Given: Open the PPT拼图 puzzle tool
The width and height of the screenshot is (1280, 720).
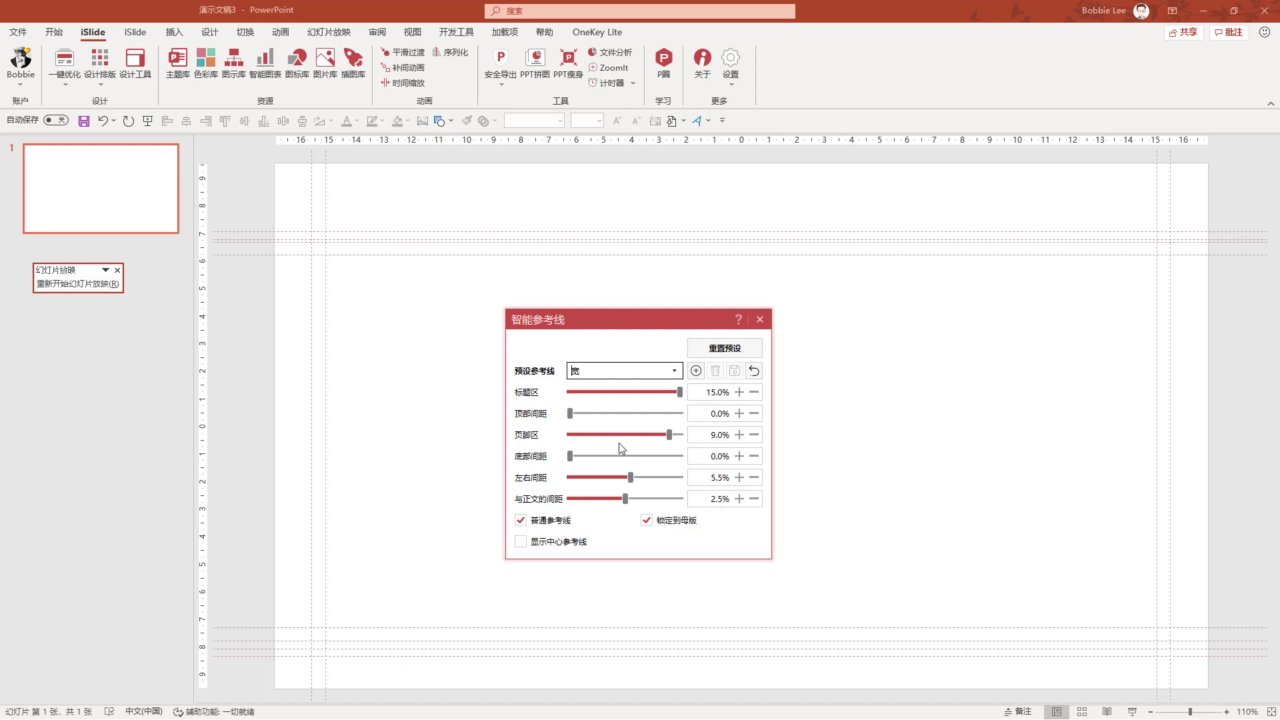Looking at the screenshot, I should [x=535, y=63].
